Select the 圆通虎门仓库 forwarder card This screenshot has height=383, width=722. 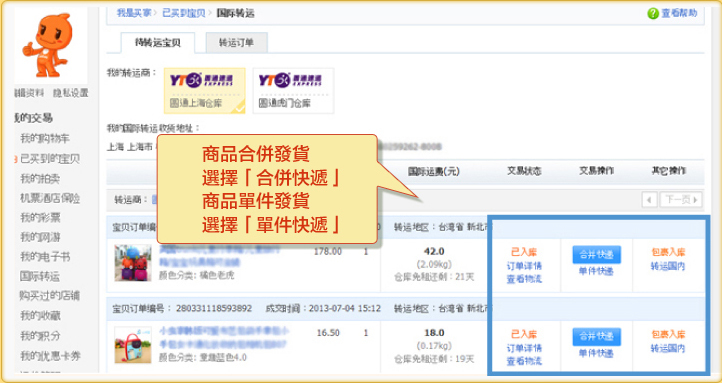(294, 91)
